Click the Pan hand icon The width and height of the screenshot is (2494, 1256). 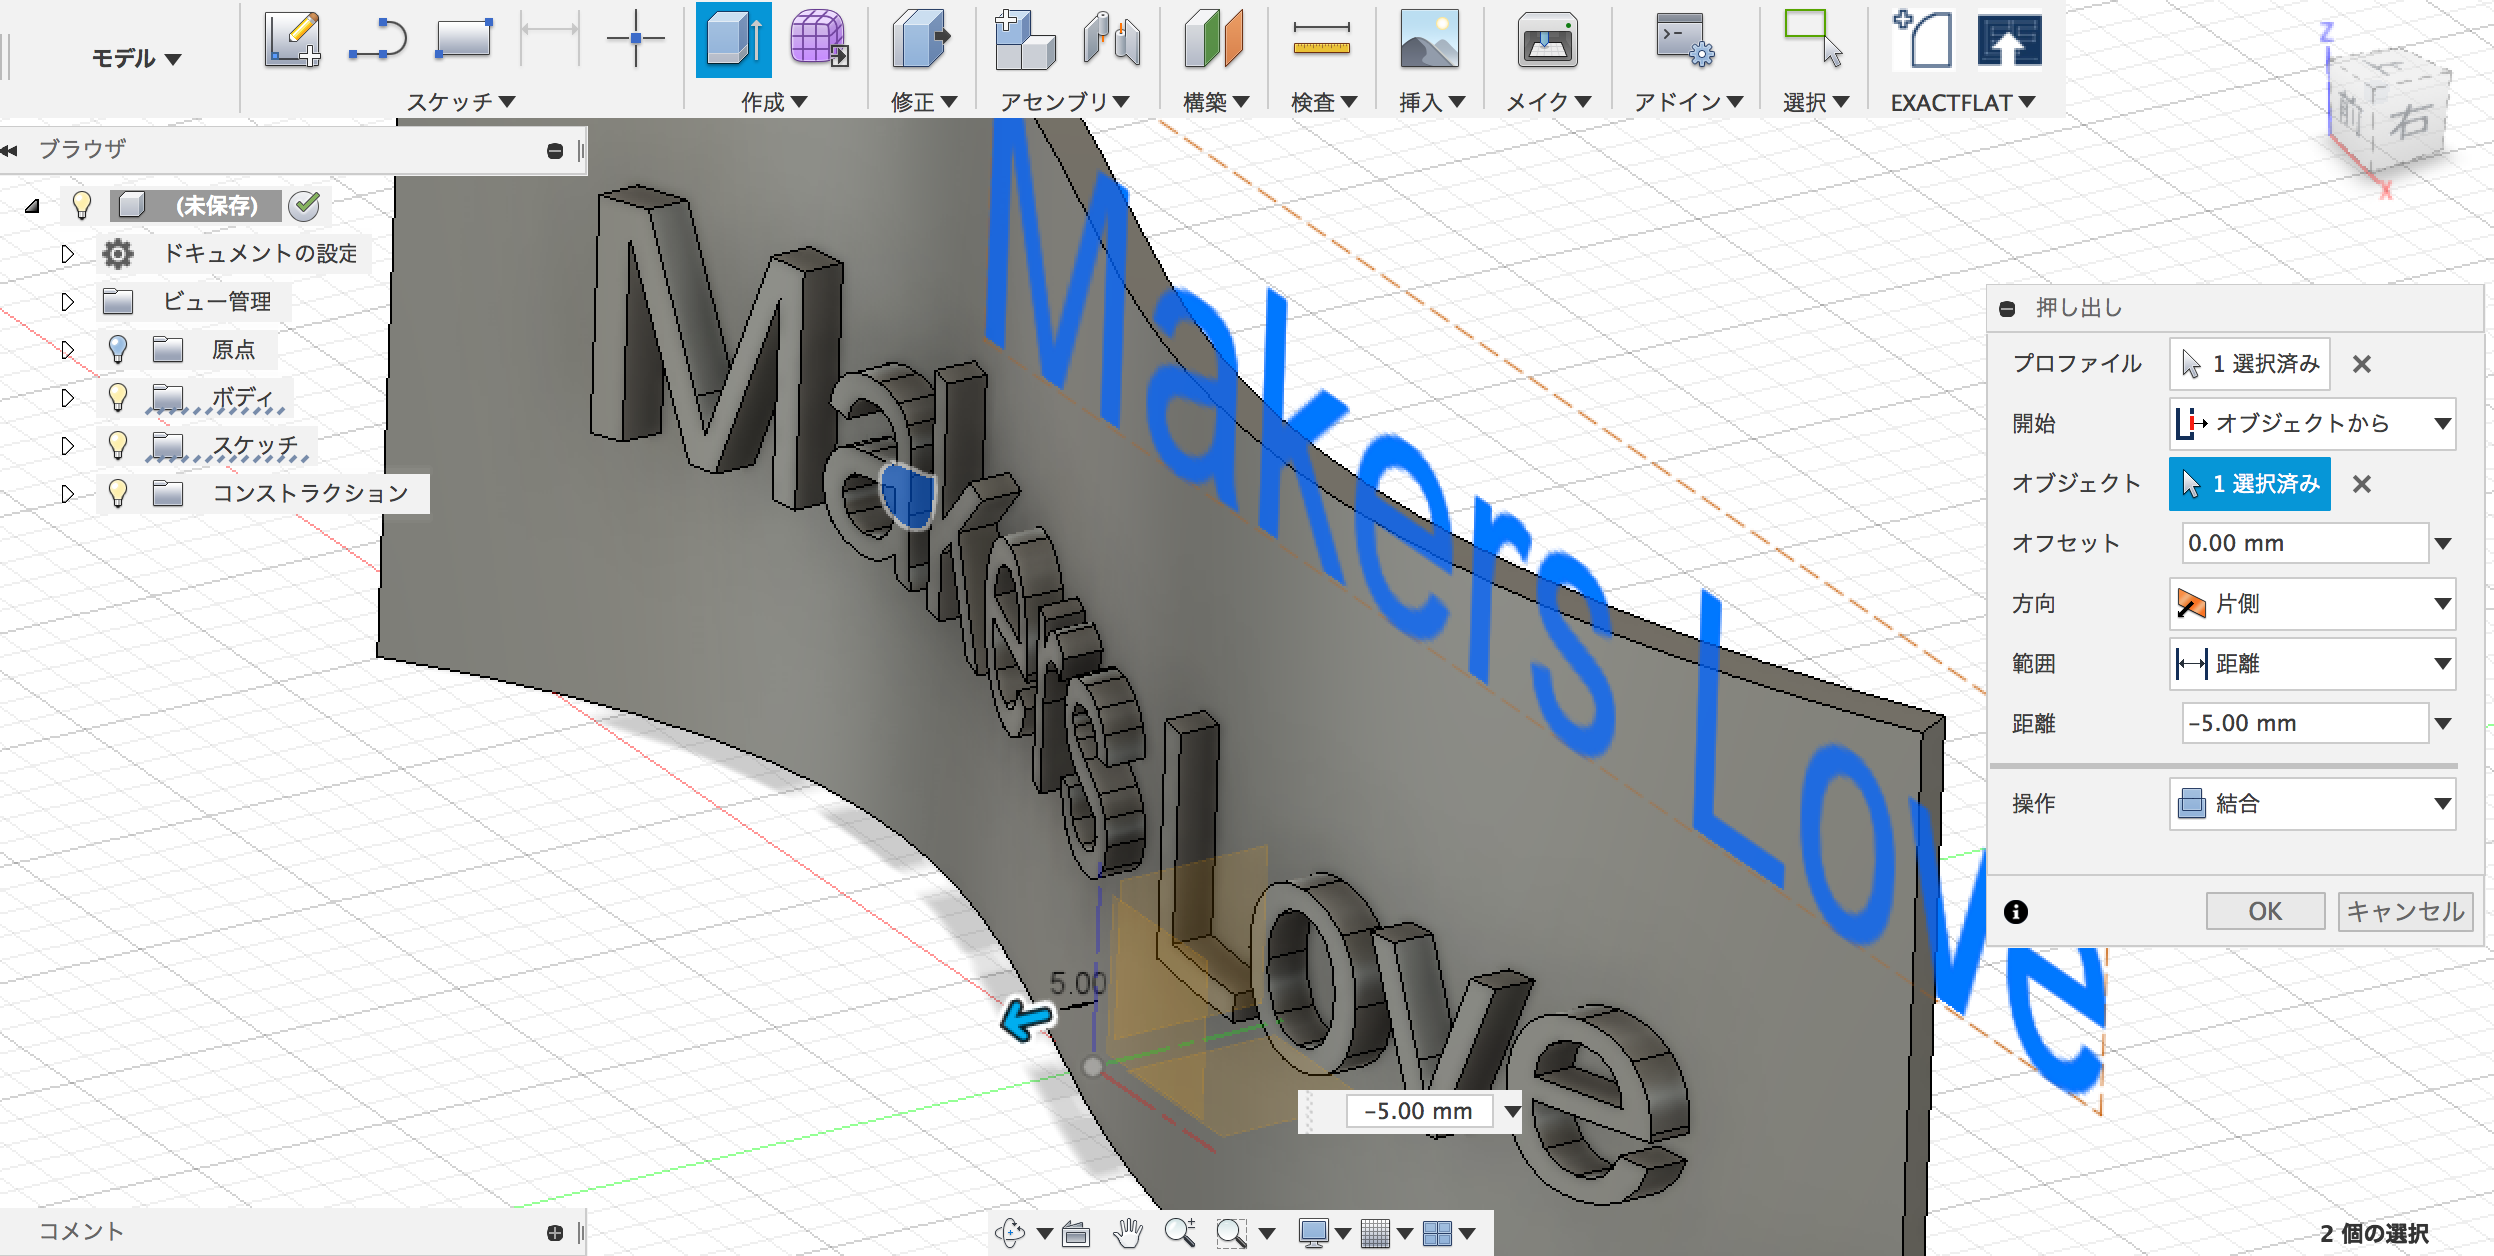[1128, 1233]
